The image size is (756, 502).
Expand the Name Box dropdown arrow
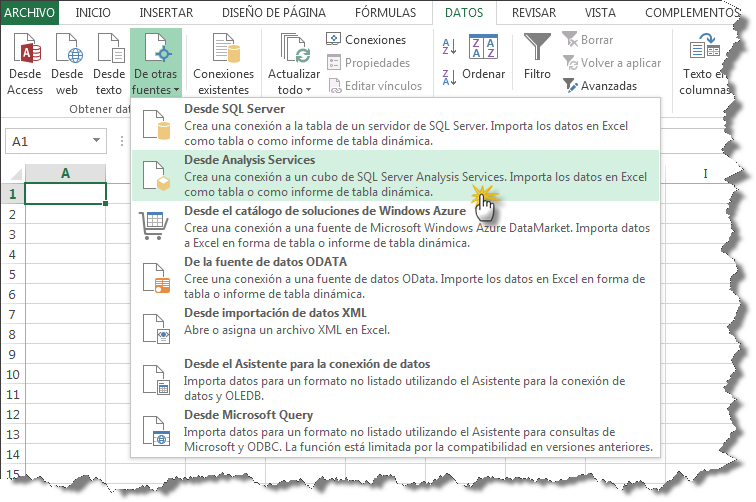[x=96, y=141]
